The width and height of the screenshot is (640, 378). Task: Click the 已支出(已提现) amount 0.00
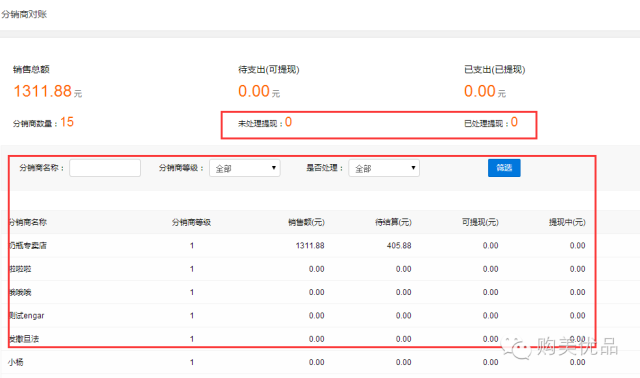click(480, 91)
